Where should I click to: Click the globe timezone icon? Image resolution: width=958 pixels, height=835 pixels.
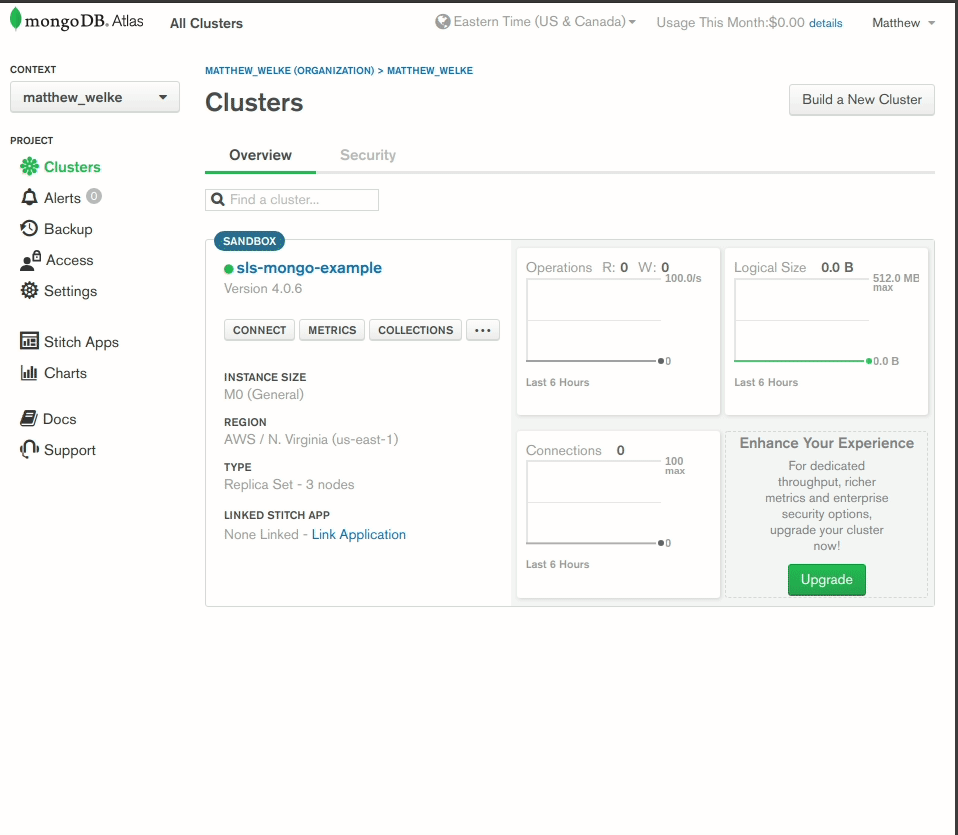coord(442,22)
